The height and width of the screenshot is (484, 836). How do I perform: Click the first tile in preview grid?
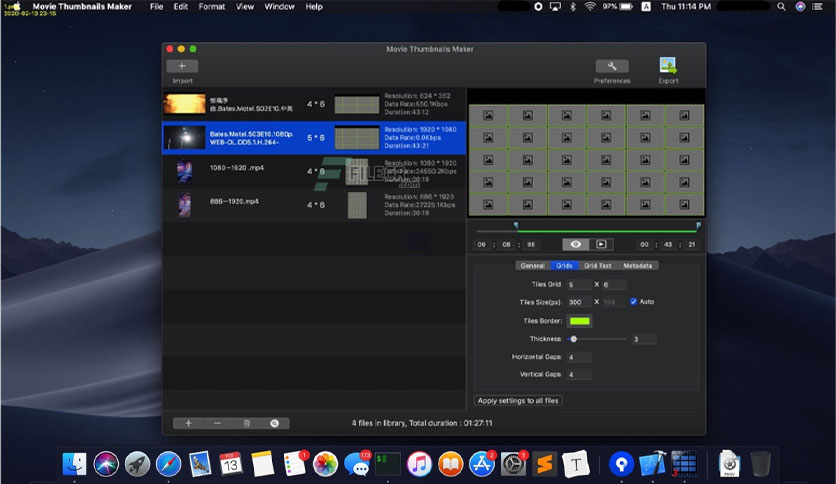click(x=488, y=115)
